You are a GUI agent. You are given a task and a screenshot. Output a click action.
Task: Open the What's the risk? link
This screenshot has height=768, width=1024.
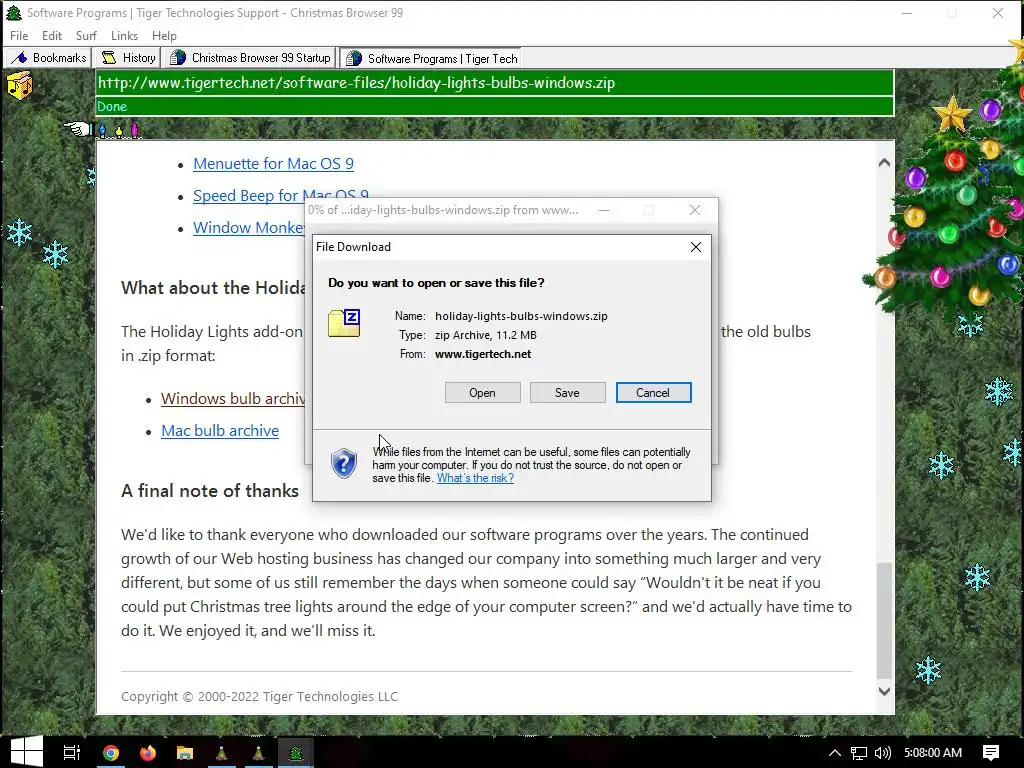tap(475, 478)
